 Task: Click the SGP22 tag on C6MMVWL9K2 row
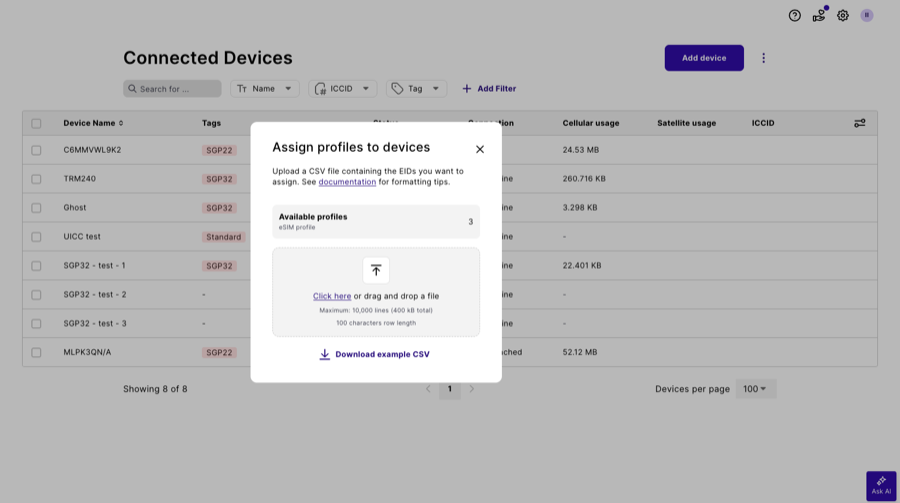tap(219, 150)
